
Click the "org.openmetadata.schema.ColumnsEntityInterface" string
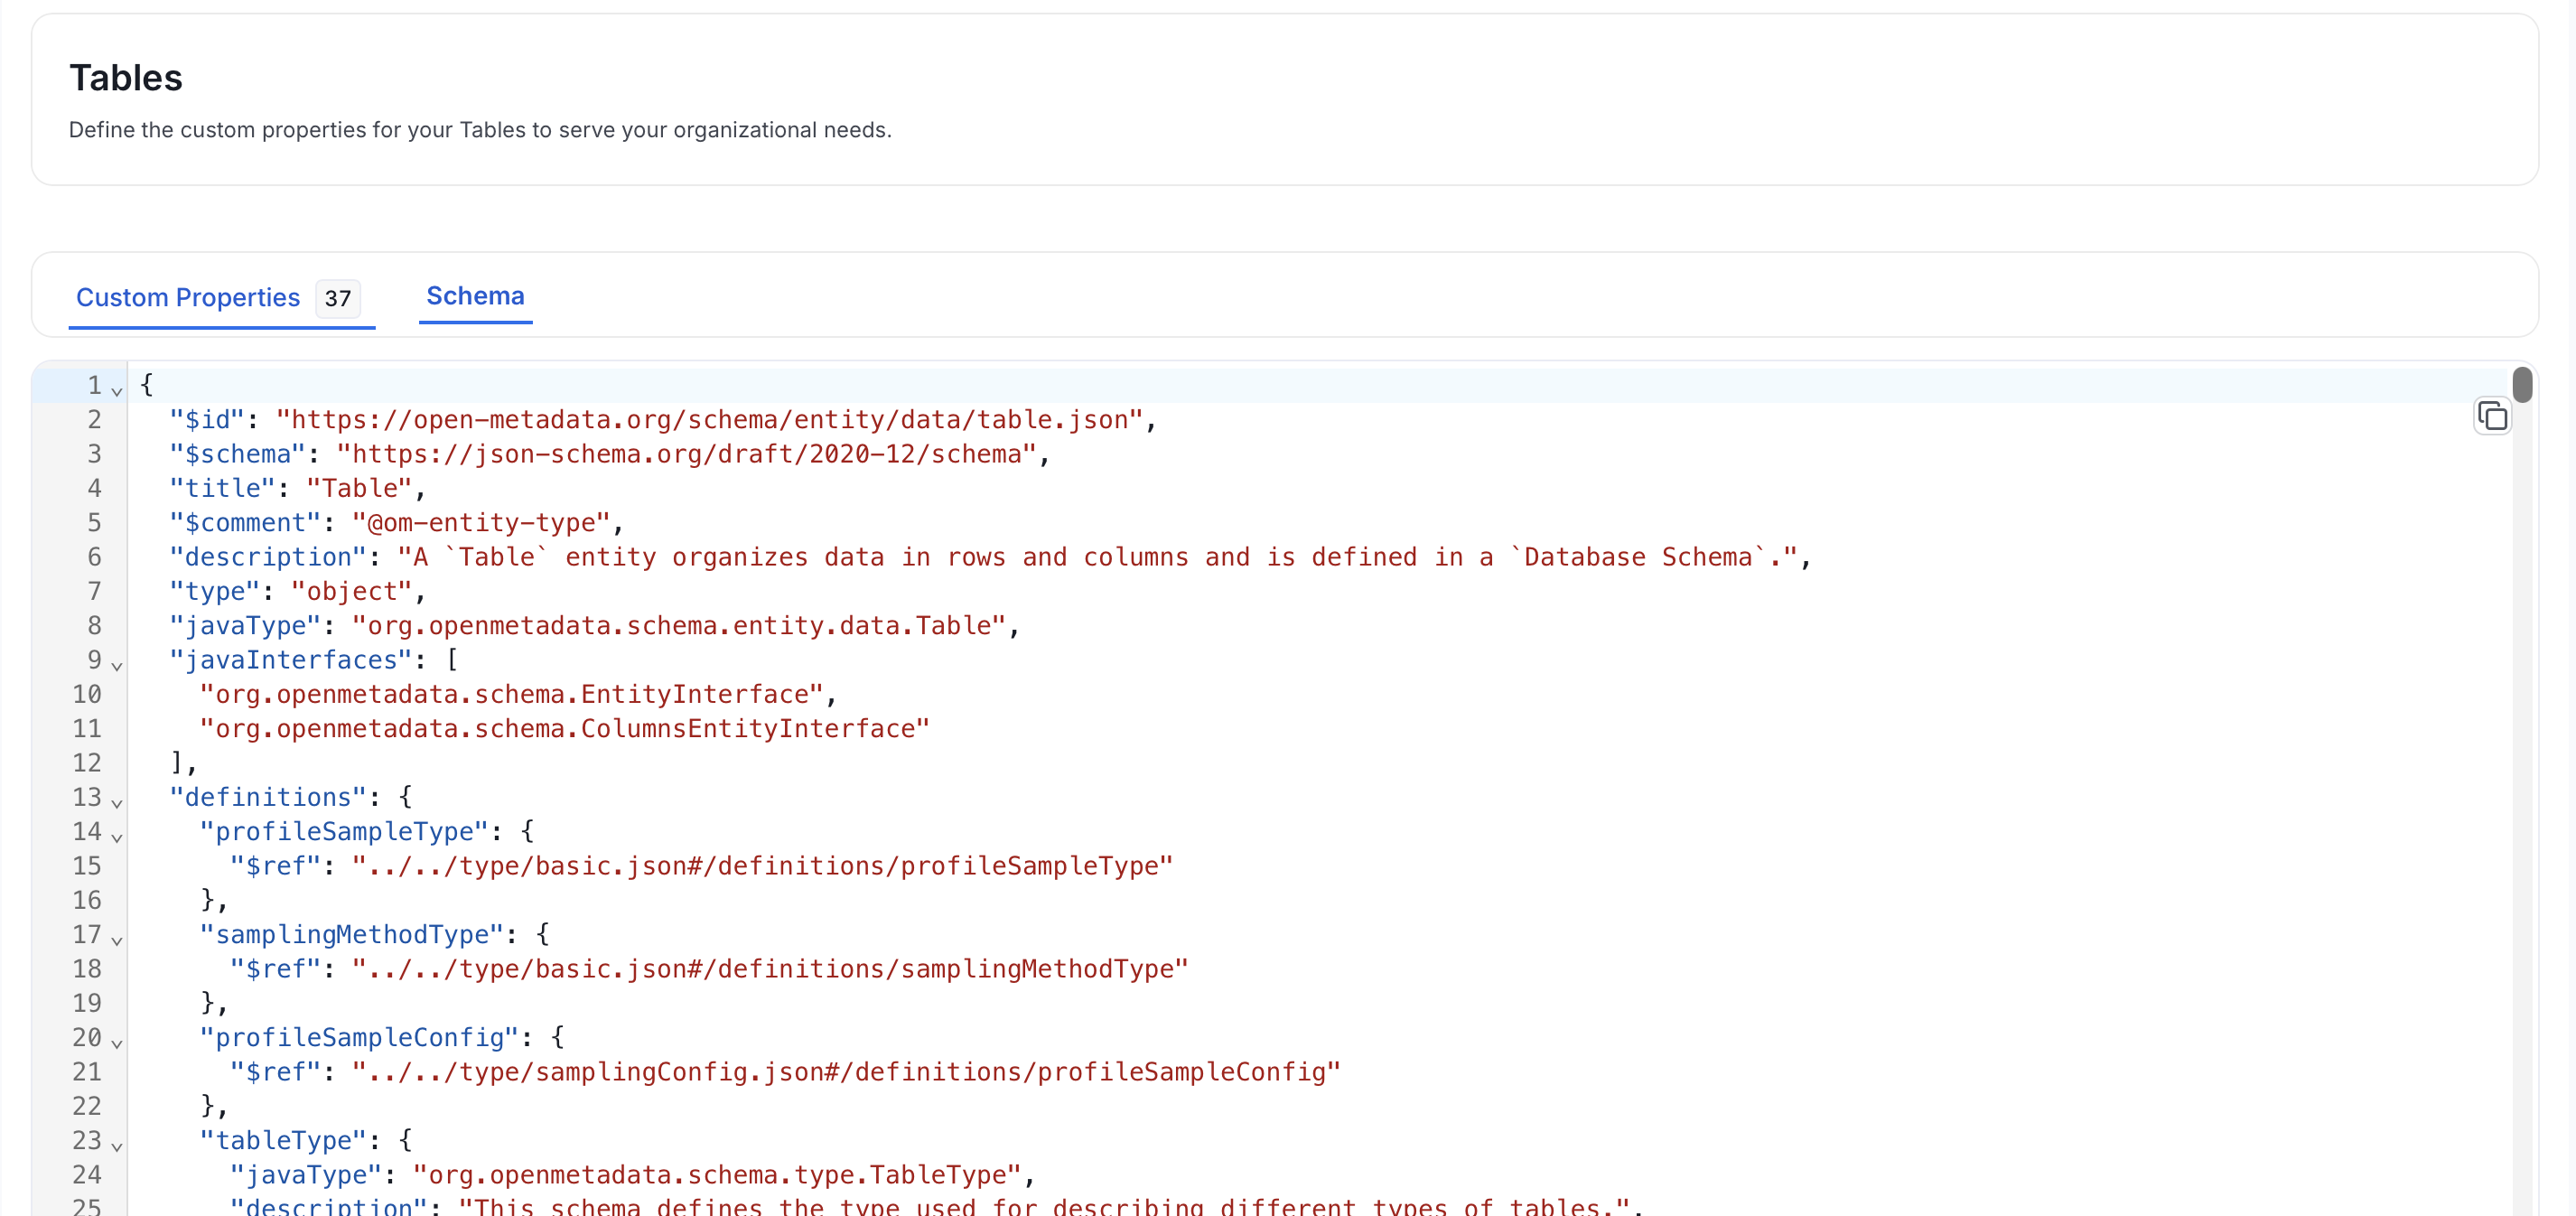(x=565, y=728)
